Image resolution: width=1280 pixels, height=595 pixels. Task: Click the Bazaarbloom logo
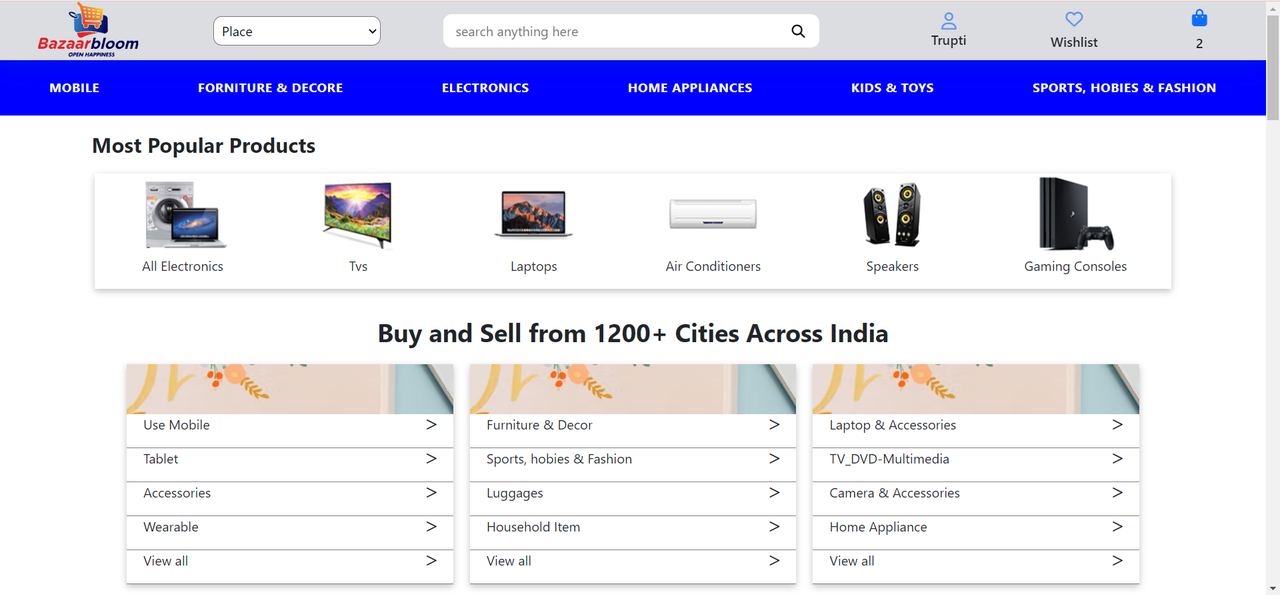point(88,30)
